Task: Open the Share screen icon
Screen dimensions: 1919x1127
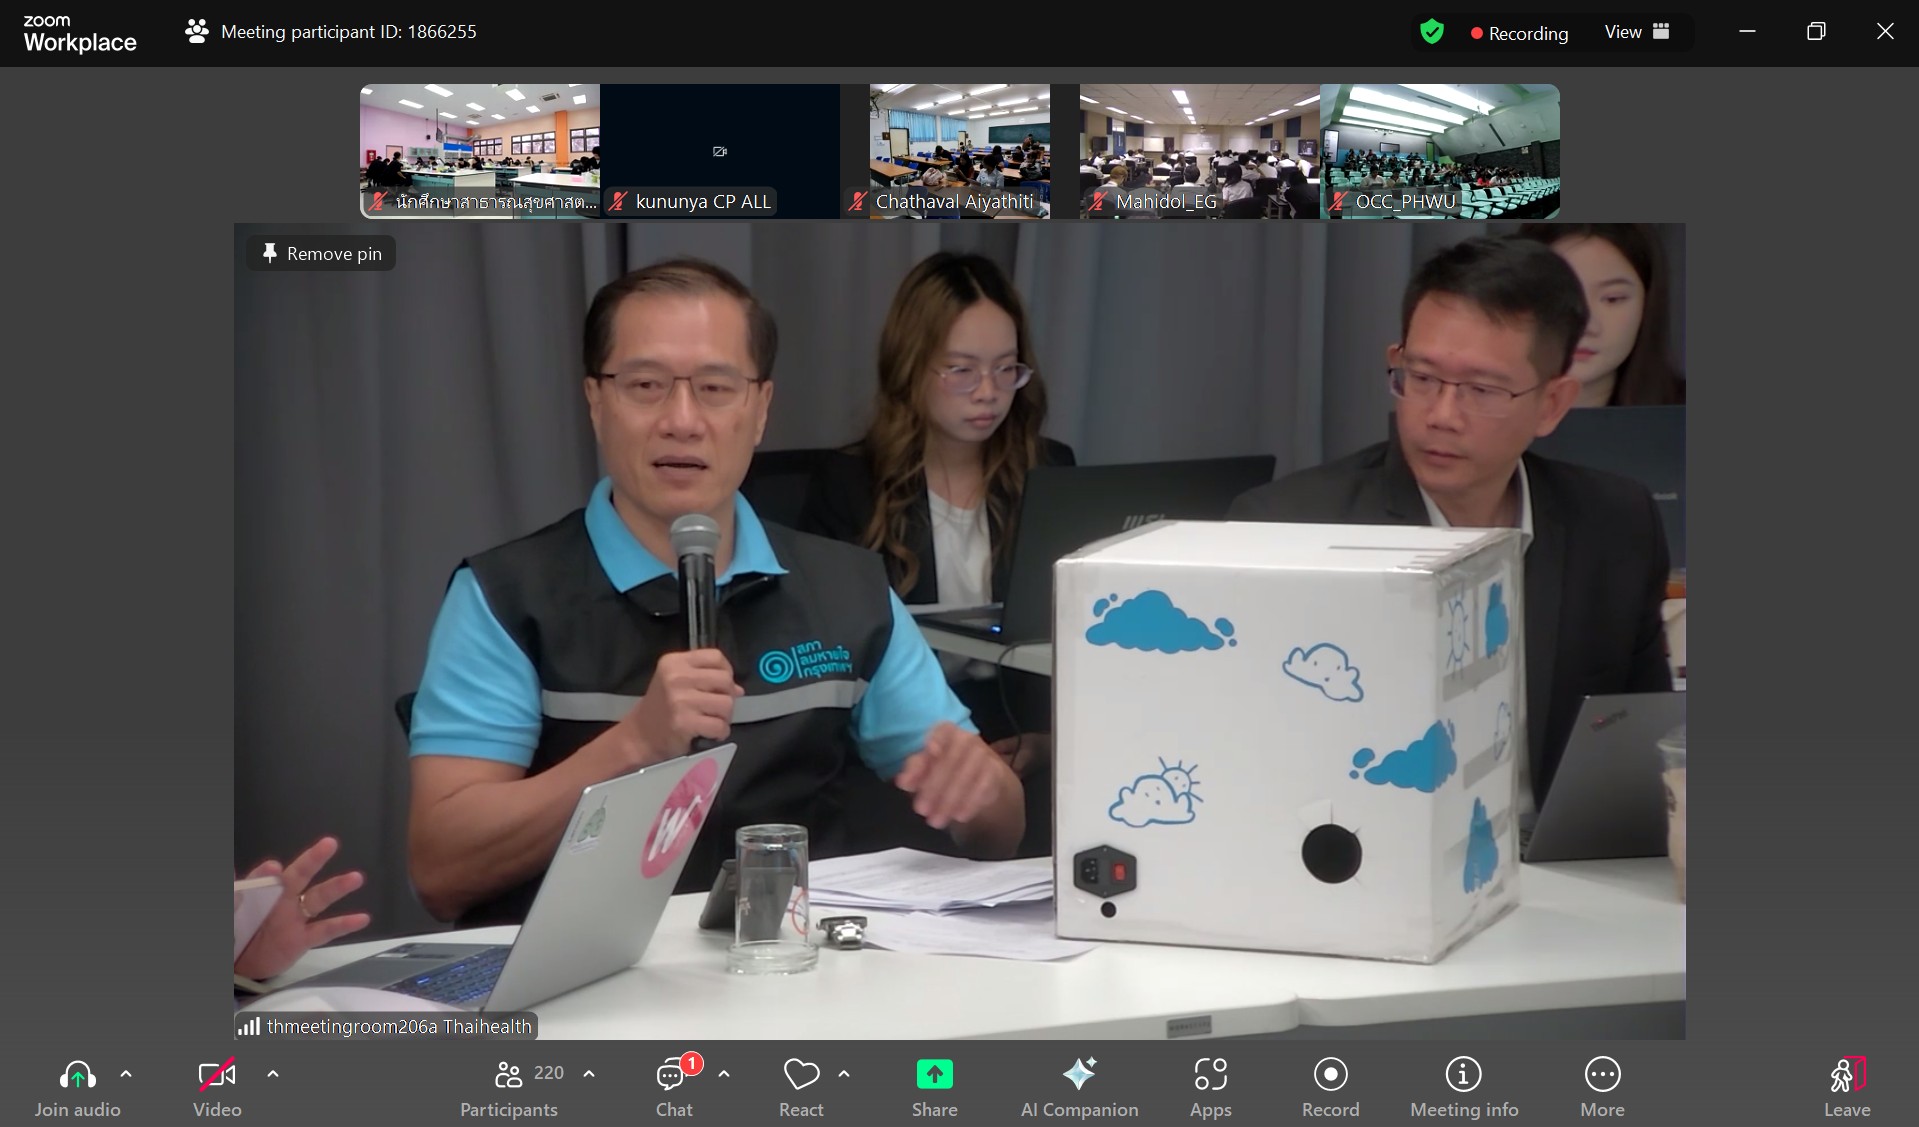Action: point(934,1075)
